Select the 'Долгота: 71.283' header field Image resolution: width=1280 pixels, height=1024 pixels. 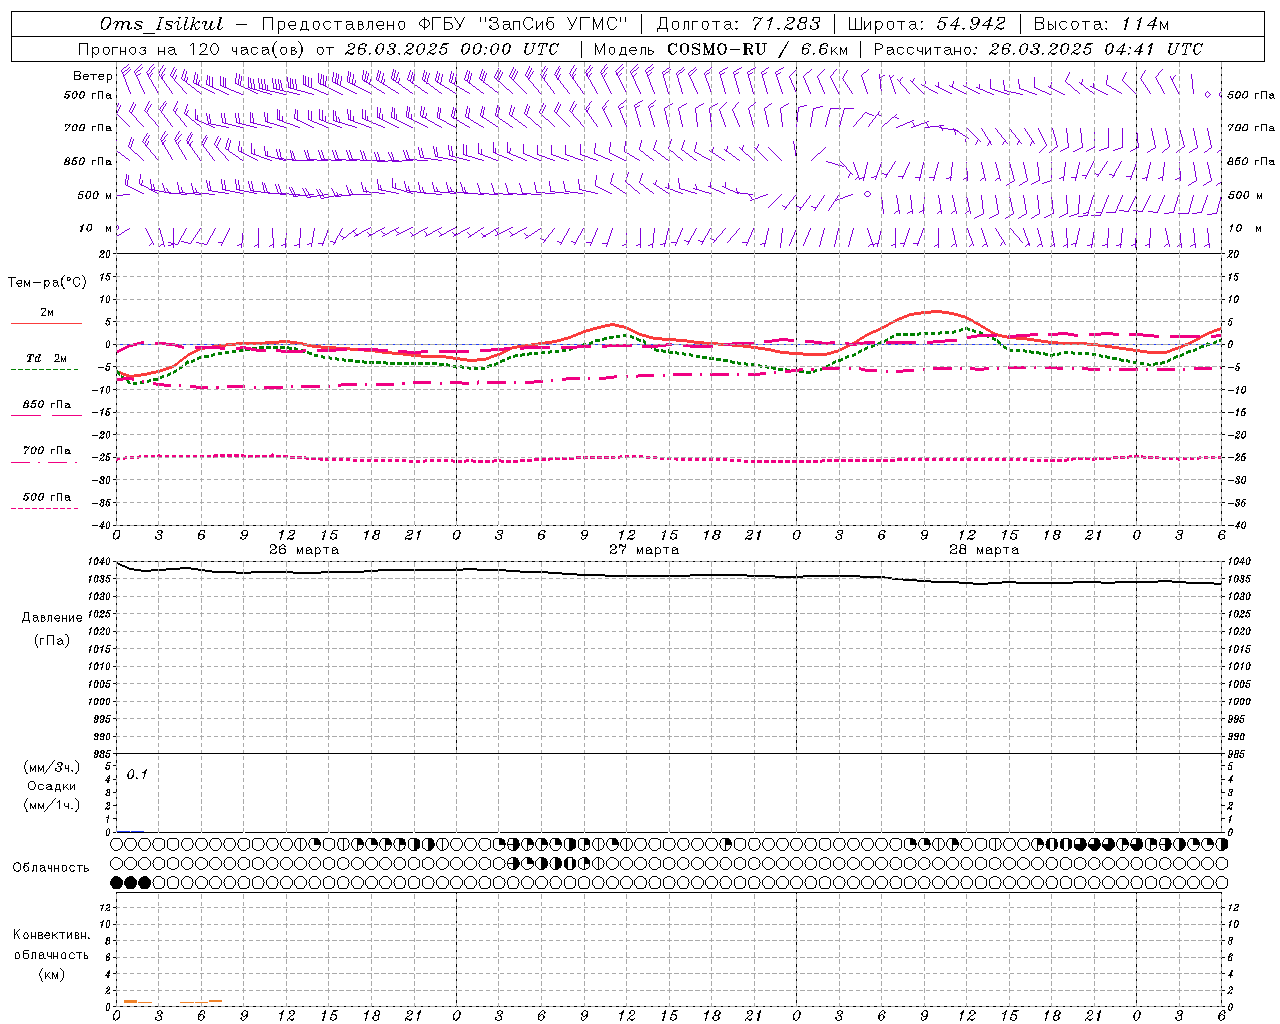tap(738, 24)
